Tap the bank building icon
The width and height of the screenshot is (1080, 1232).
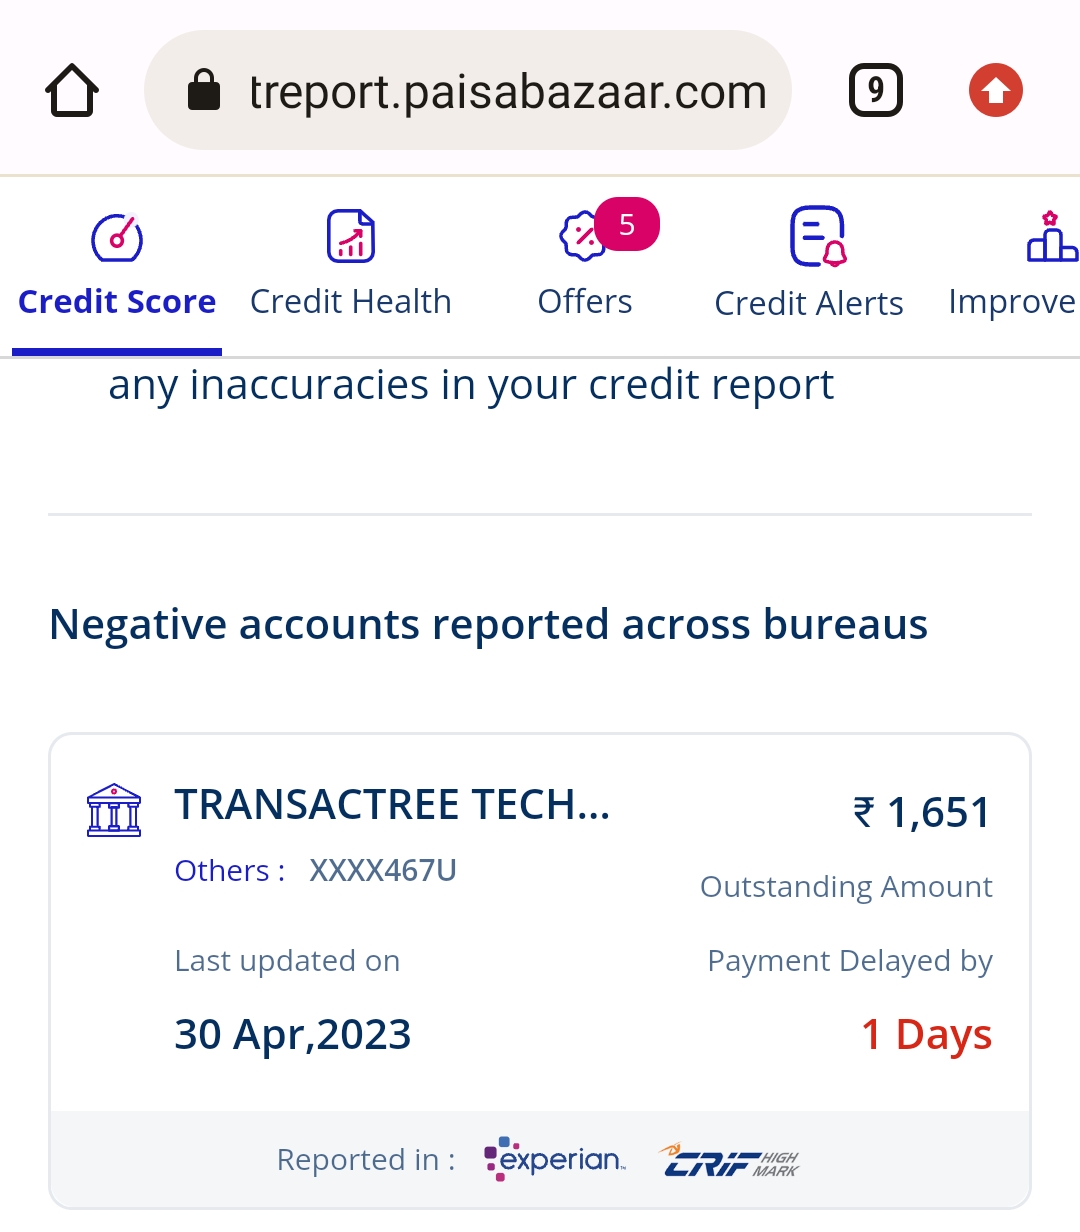point(114,809)
